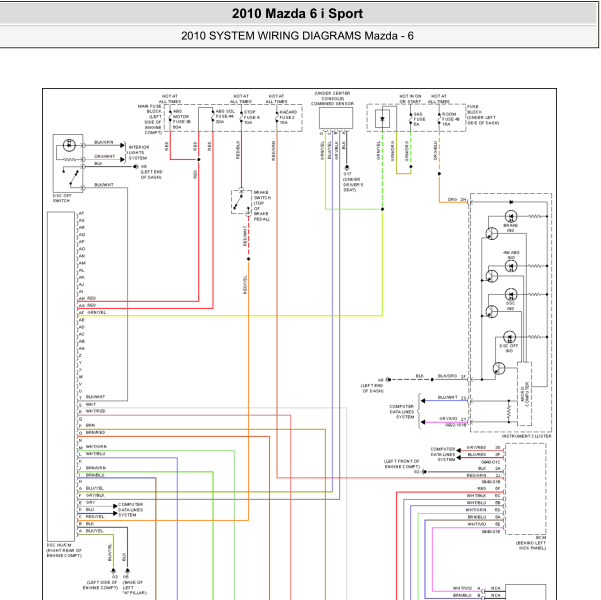Select the 'ROOM FUSE 40 15A' label

pos(449,119)
